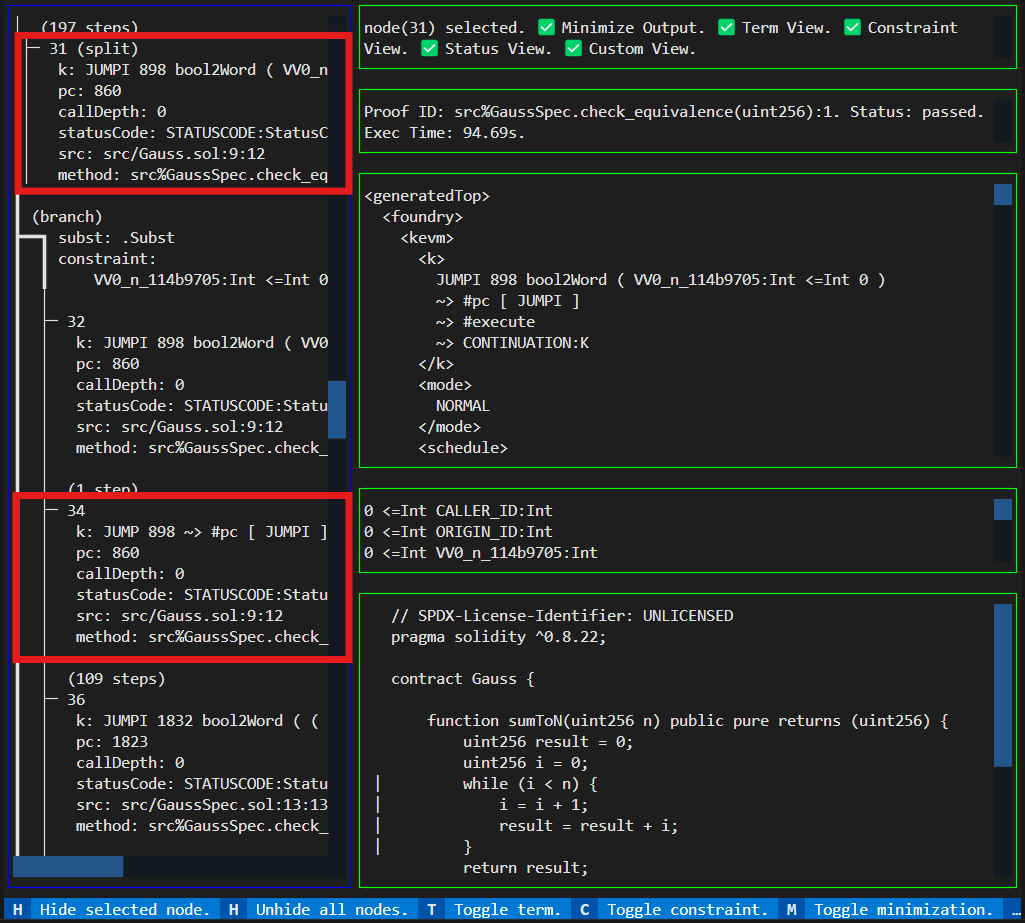Select node 31 (split) in the tree
The image size is (1025, 923).
(x=93, y=48)
